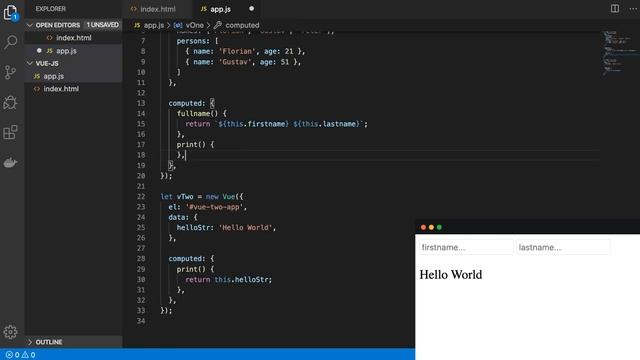
Task: Open the Run and Debug view
Action: [x=10, y=102]
